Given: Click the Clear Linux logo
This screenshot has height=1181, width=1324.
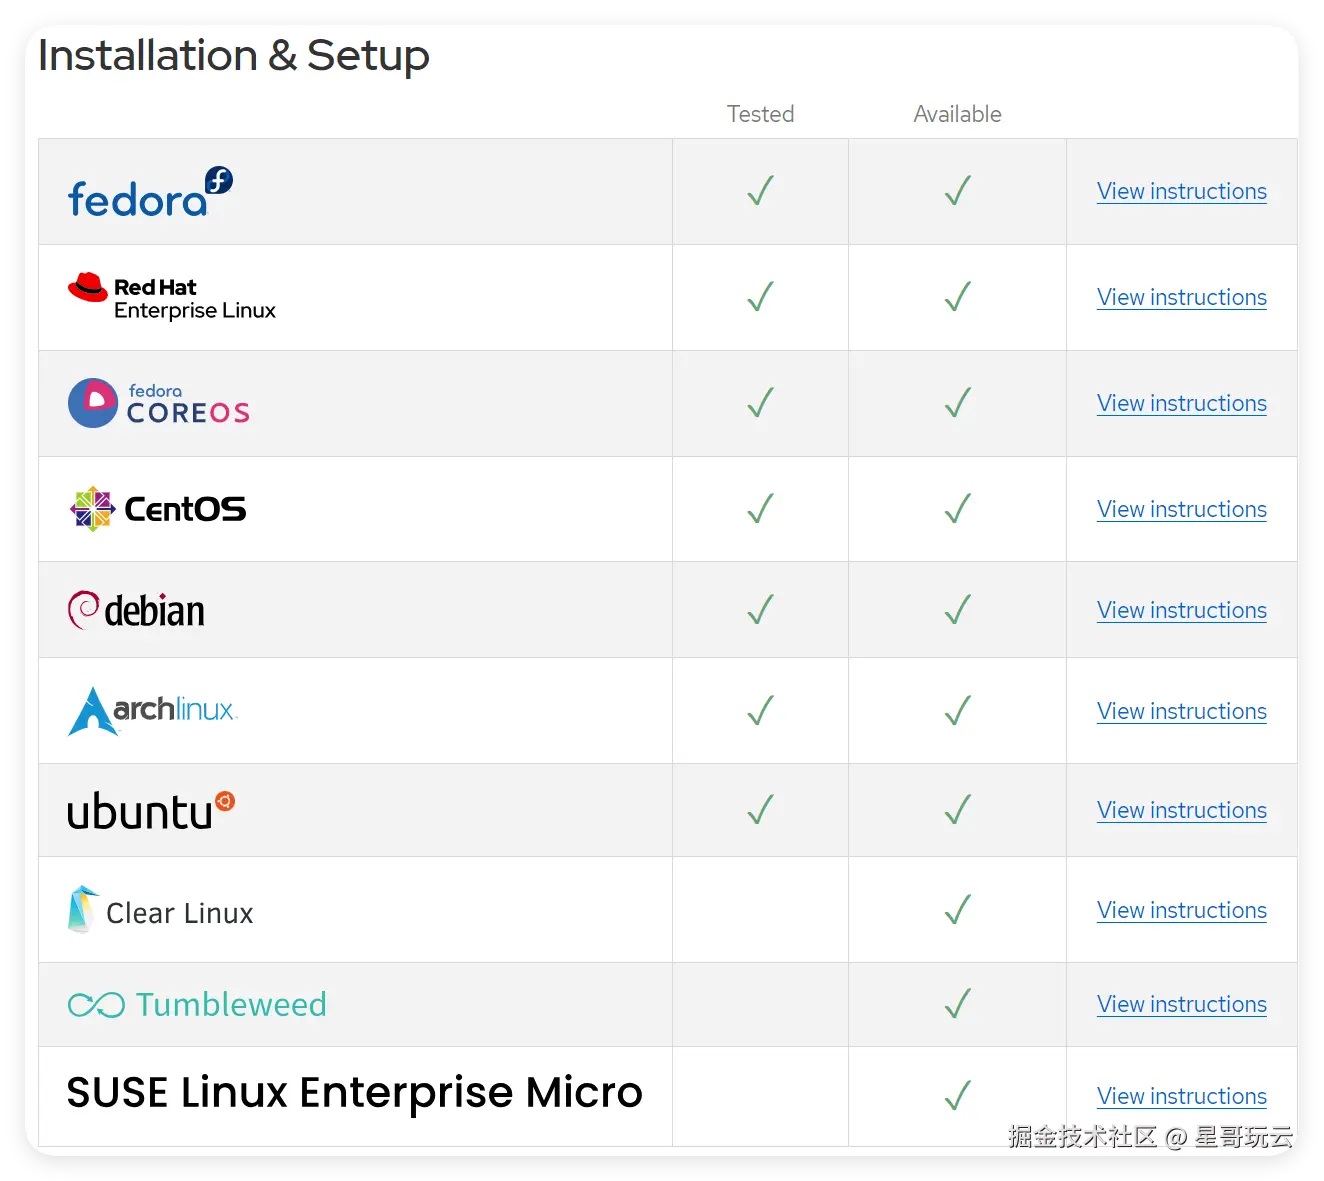Looking at the screenshot, I should tap(161, 911).
